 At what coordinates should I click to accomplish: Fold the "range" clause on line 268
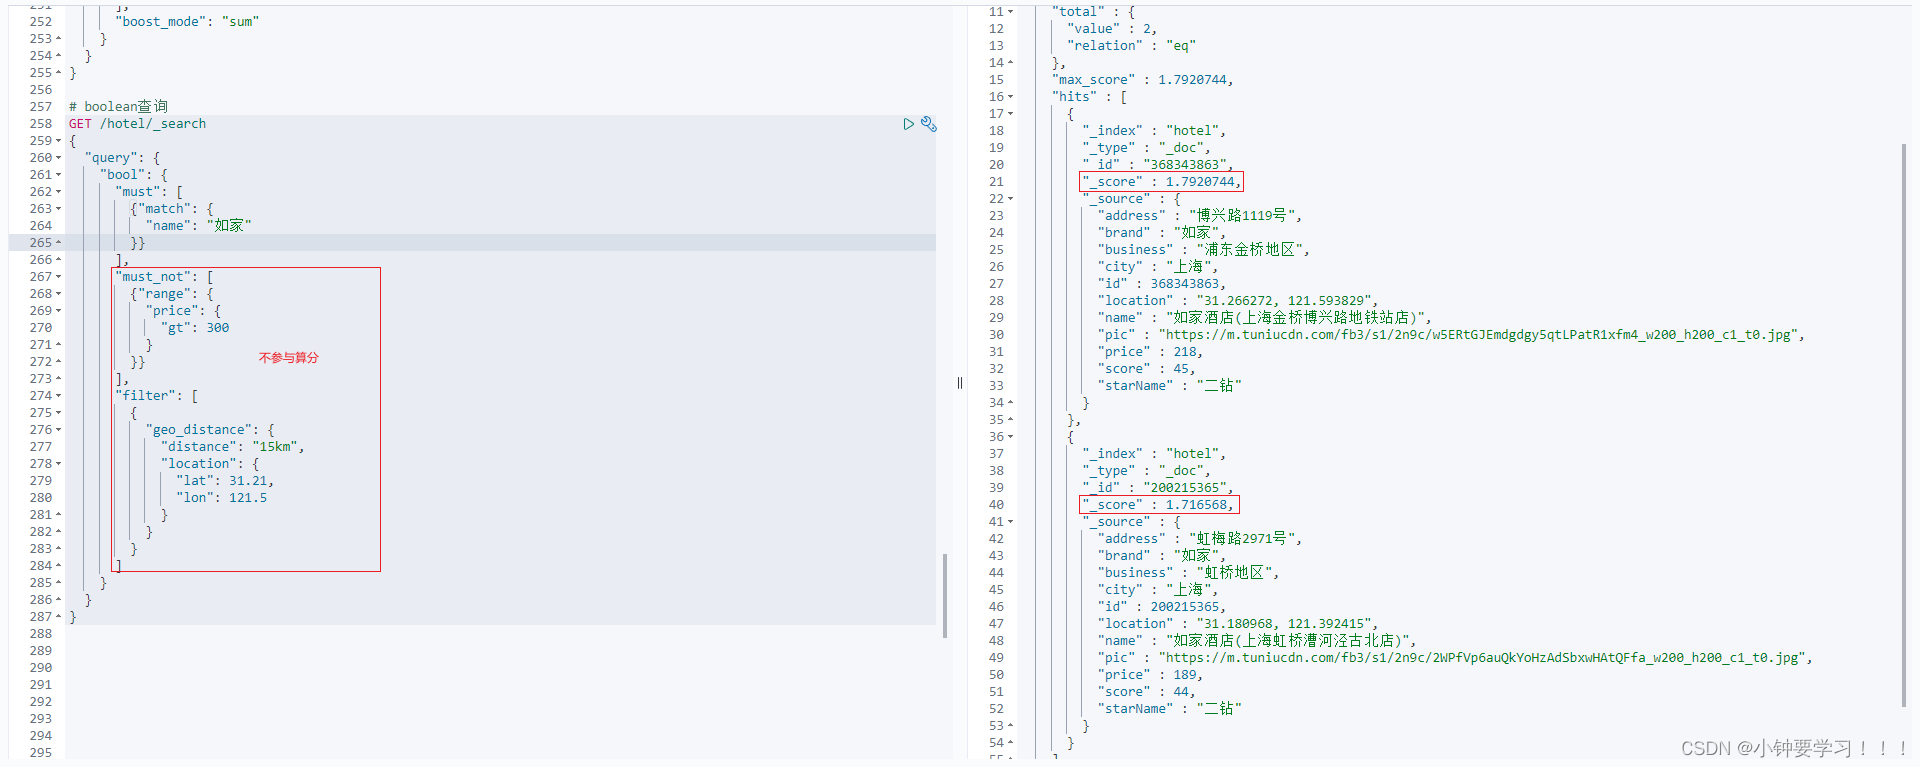point(59,294)
